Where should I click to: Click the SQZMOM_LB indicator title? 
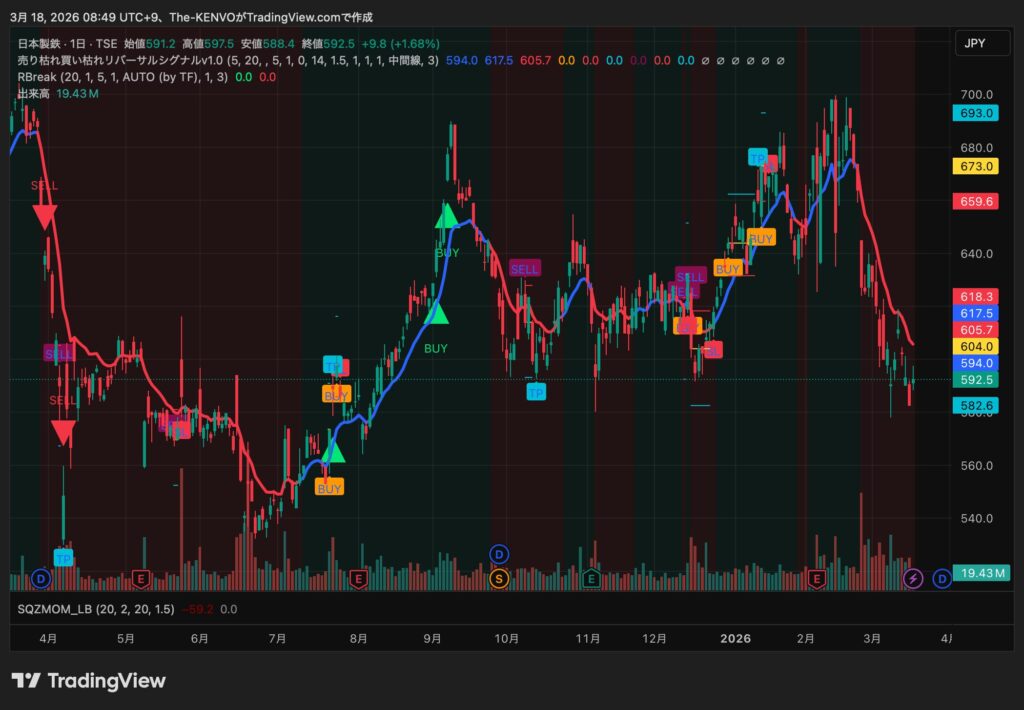(x=60, y=608)
